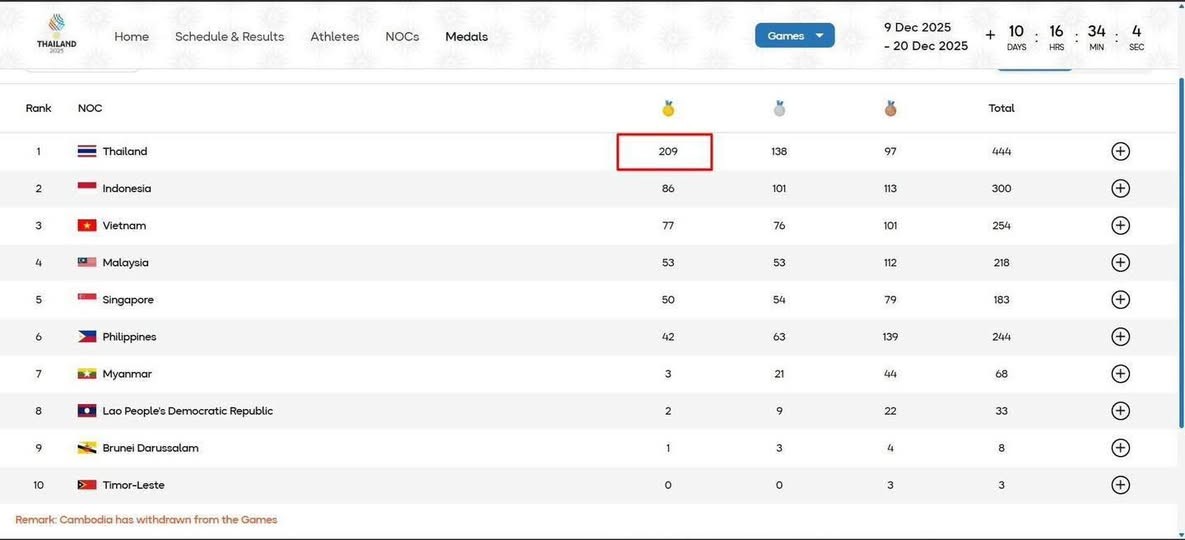Click the Vietnam flag icon
This screenshot has width=1185, height=540.
87,226
